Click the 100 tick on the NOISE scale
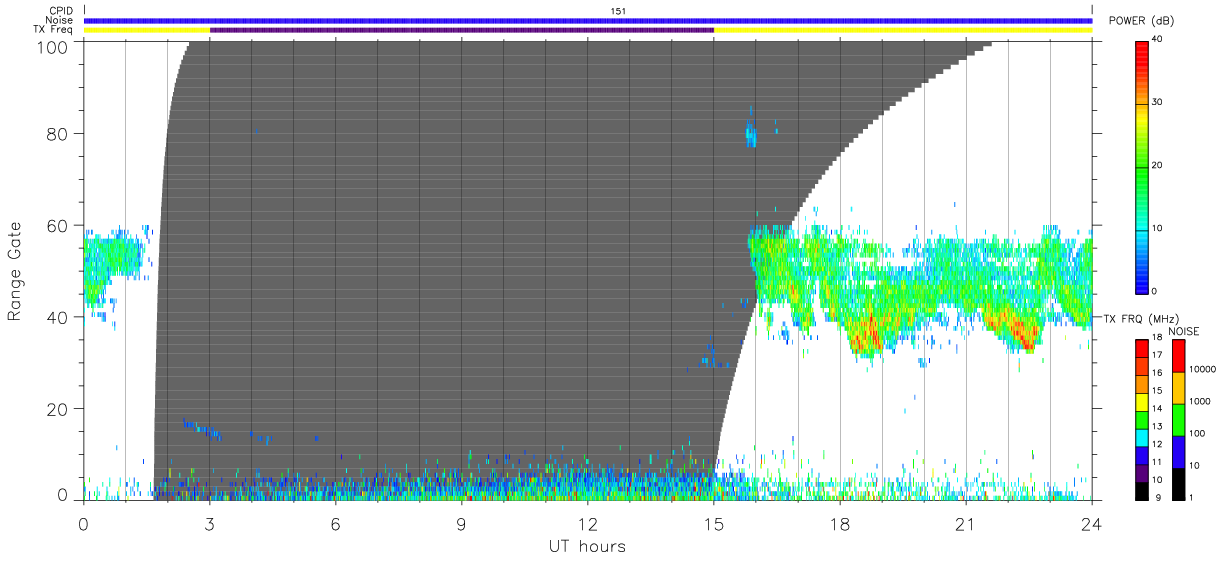 coord(1195,434)
